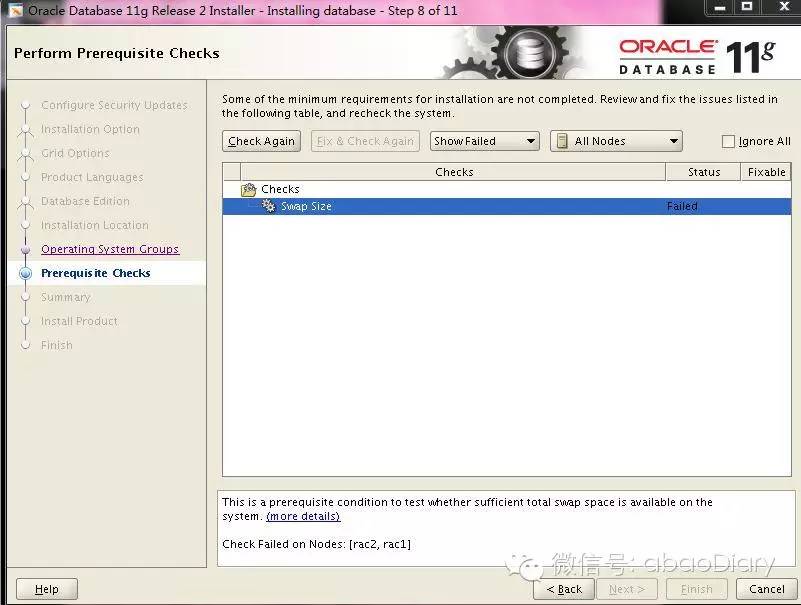Go back with the Back button
The image size is (801, 605).
(564, 589)
